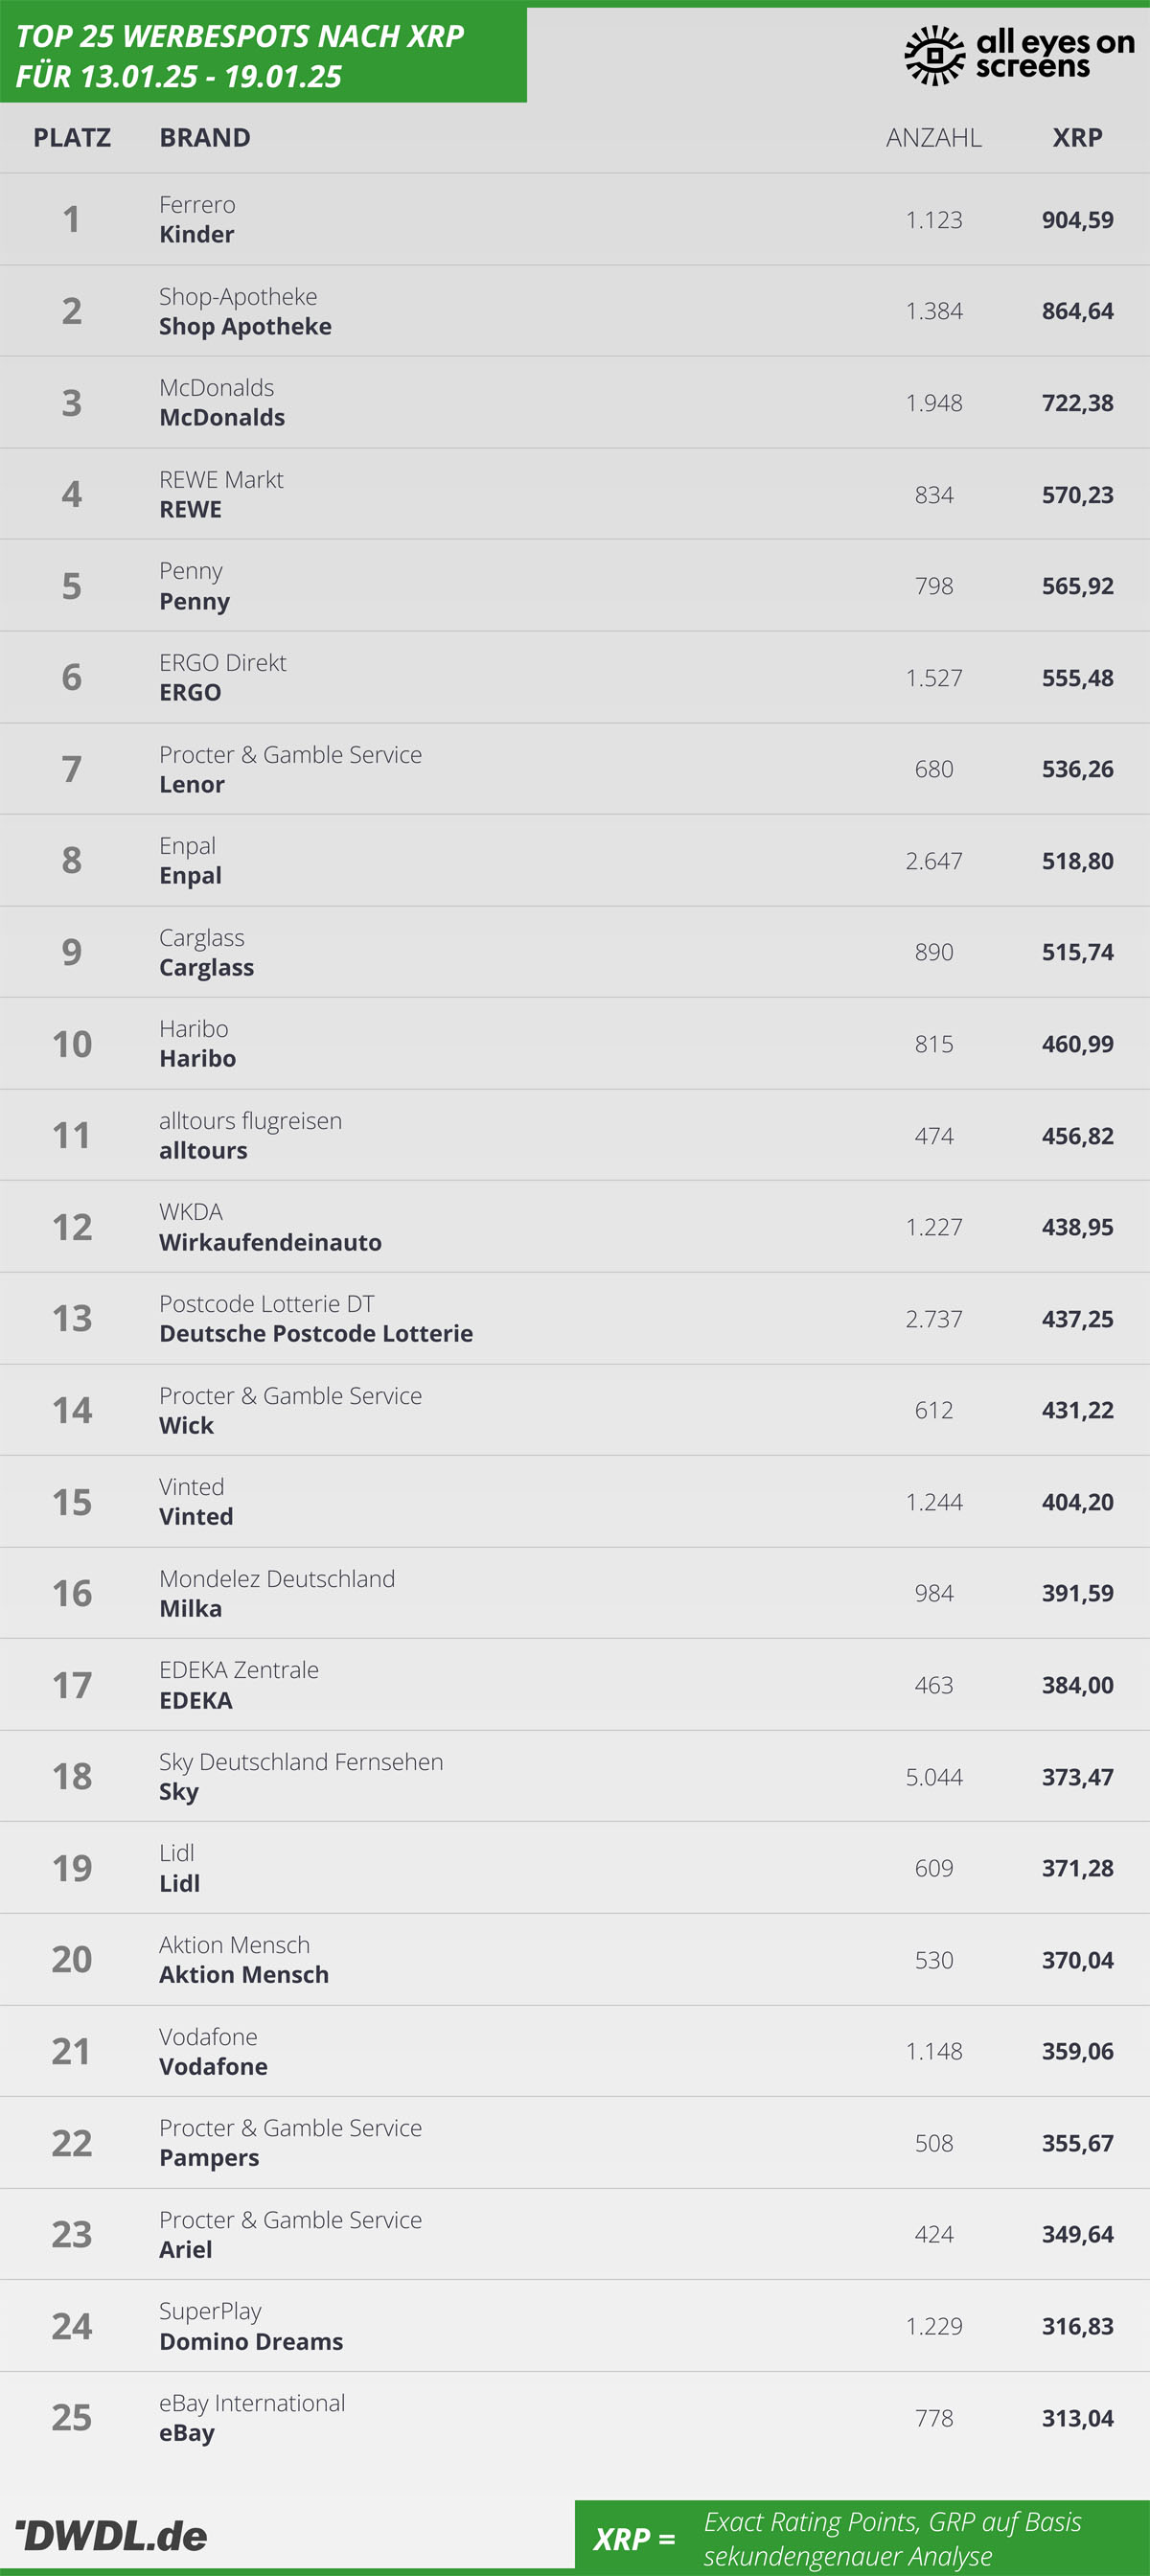
Task: Click the McDonalds XRP value 722,38
Action: 1077,403
